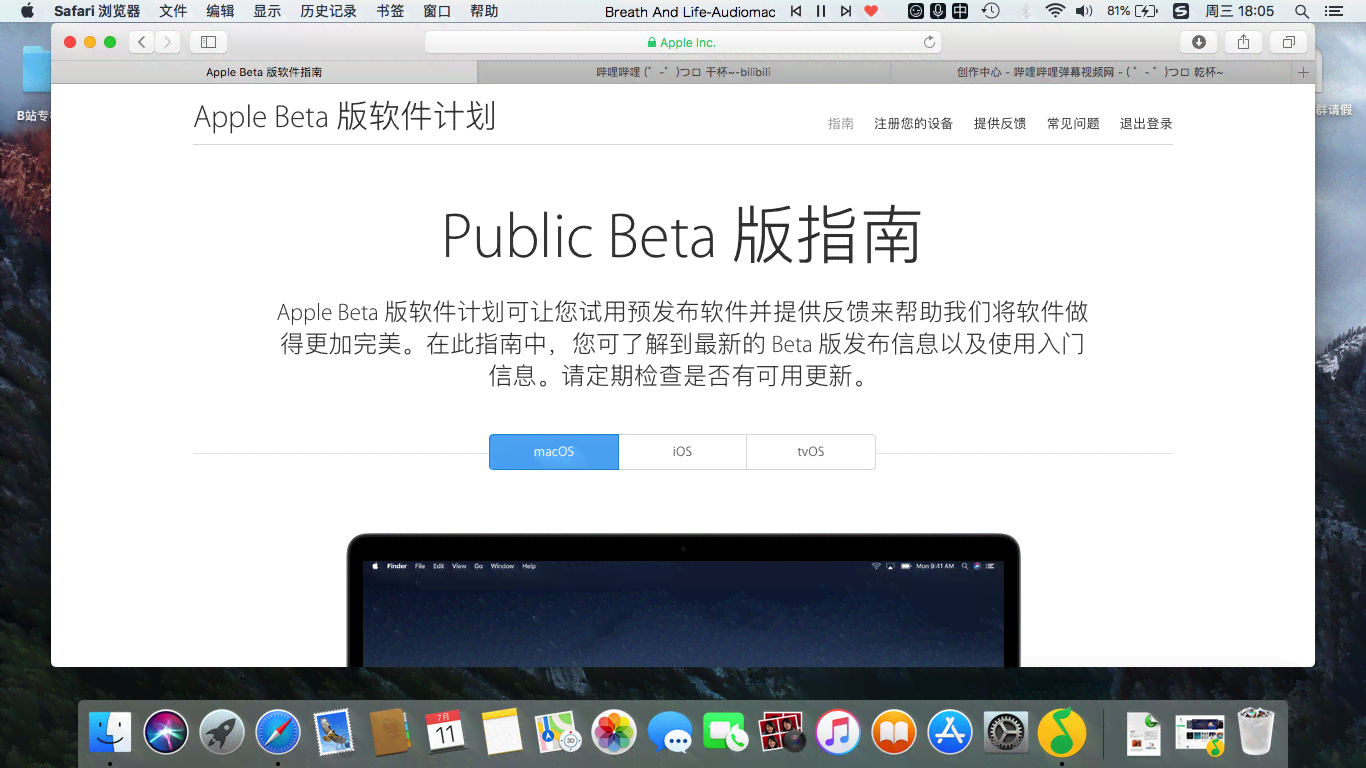This screenshot has width=1366, height=768.
Task: Click the Apple Beta 版软件计划 title
Action: 345,116
